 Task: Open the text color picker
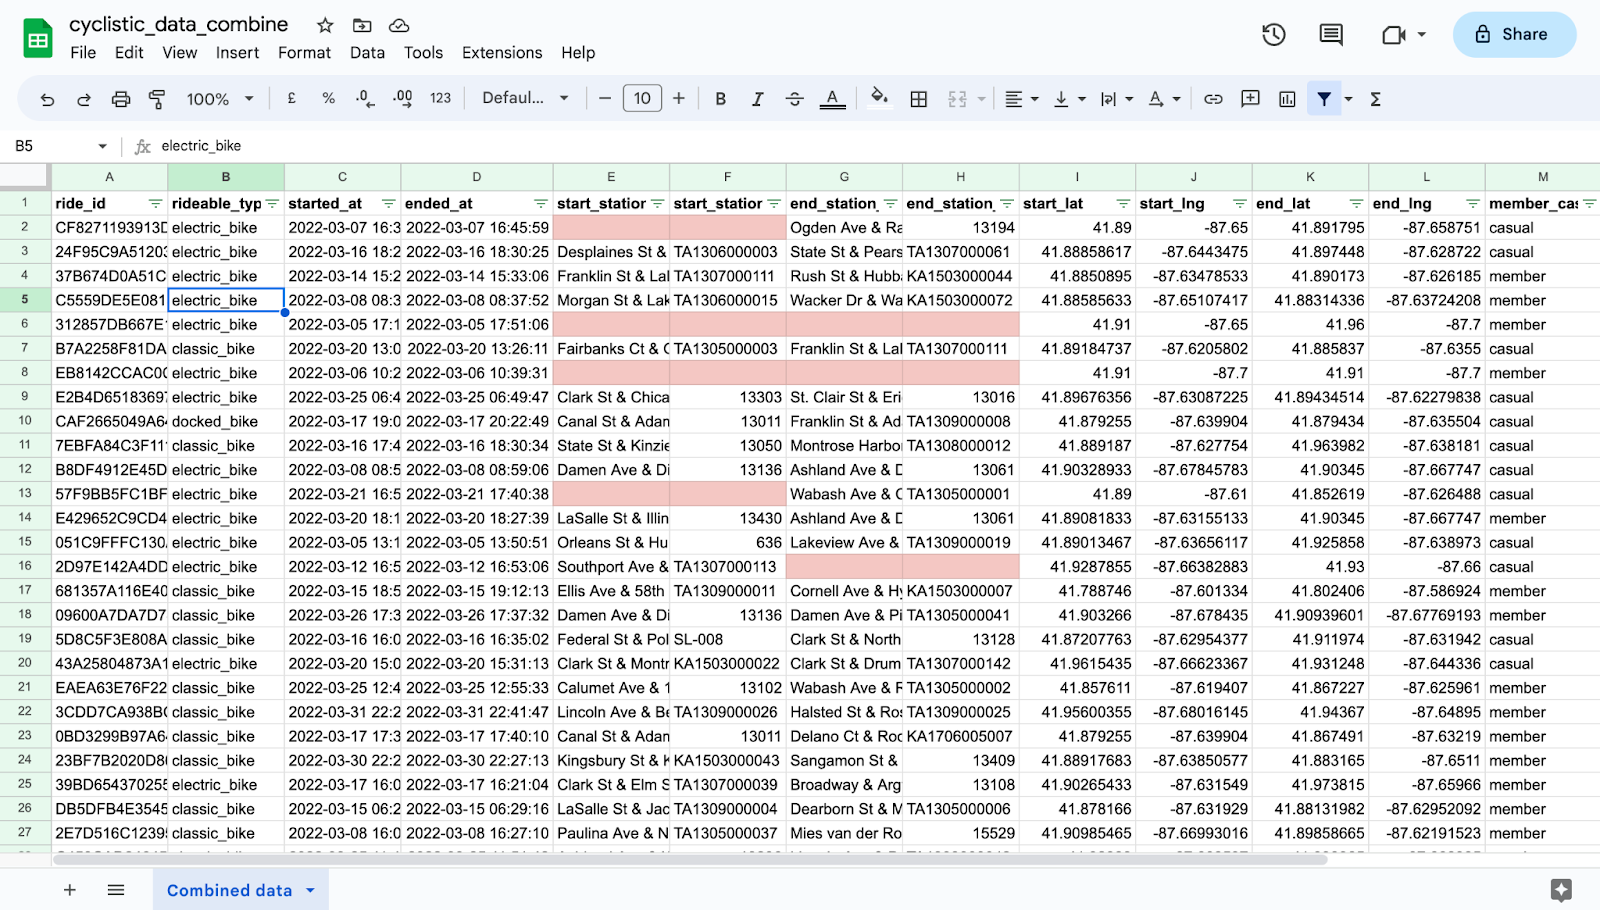pyautogui.click(x=833, y=98)
